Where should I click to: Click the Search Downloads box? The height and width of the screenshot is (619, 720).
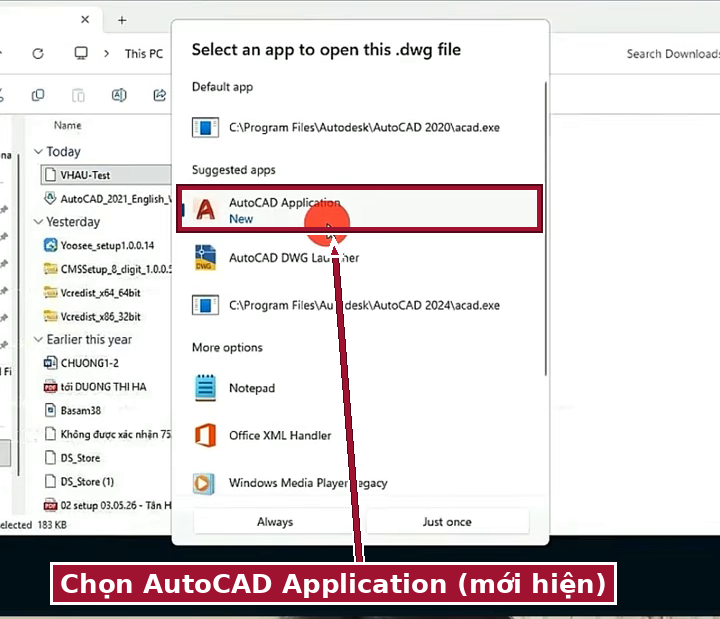click(x=673, y=54)
